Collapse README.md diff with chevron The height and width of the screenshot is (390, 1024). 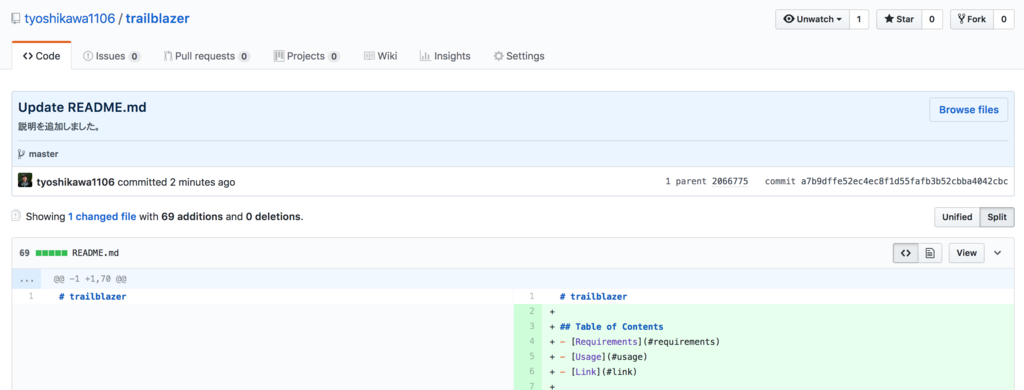998,253
